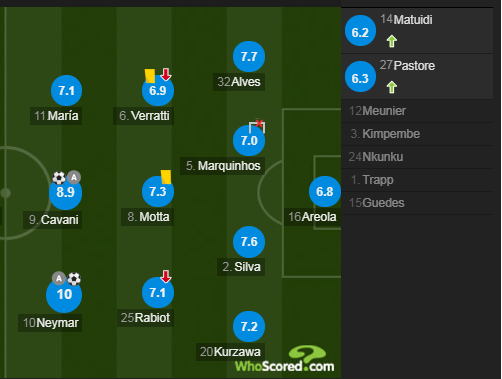This screenshot has height=379, width=502.
Task: Click Neymar's goal ball icon
Action: (74, 279)
